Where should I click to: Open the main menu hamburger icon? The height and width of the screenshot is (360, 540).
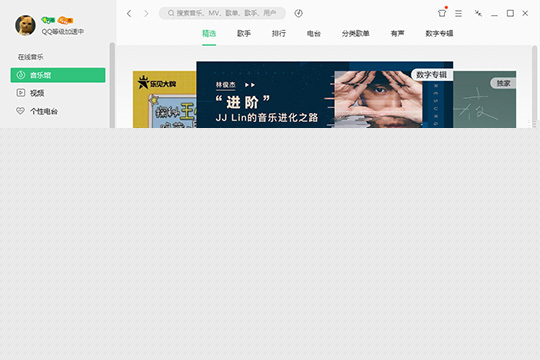point(458,13)
